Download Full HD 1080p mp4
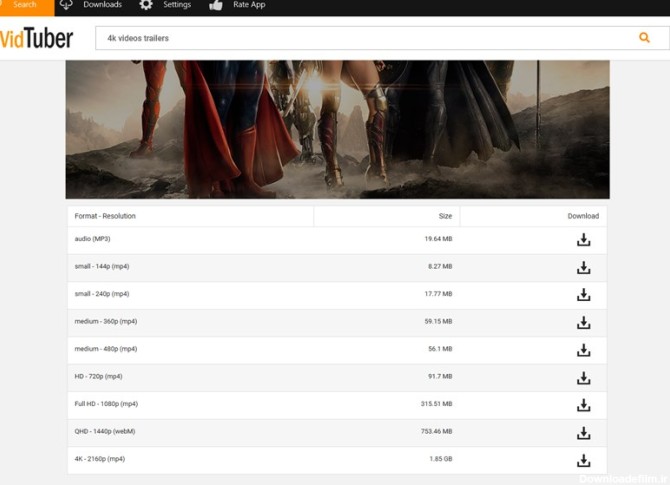This screenshot has width=670, height=485. tap(583, 405)
